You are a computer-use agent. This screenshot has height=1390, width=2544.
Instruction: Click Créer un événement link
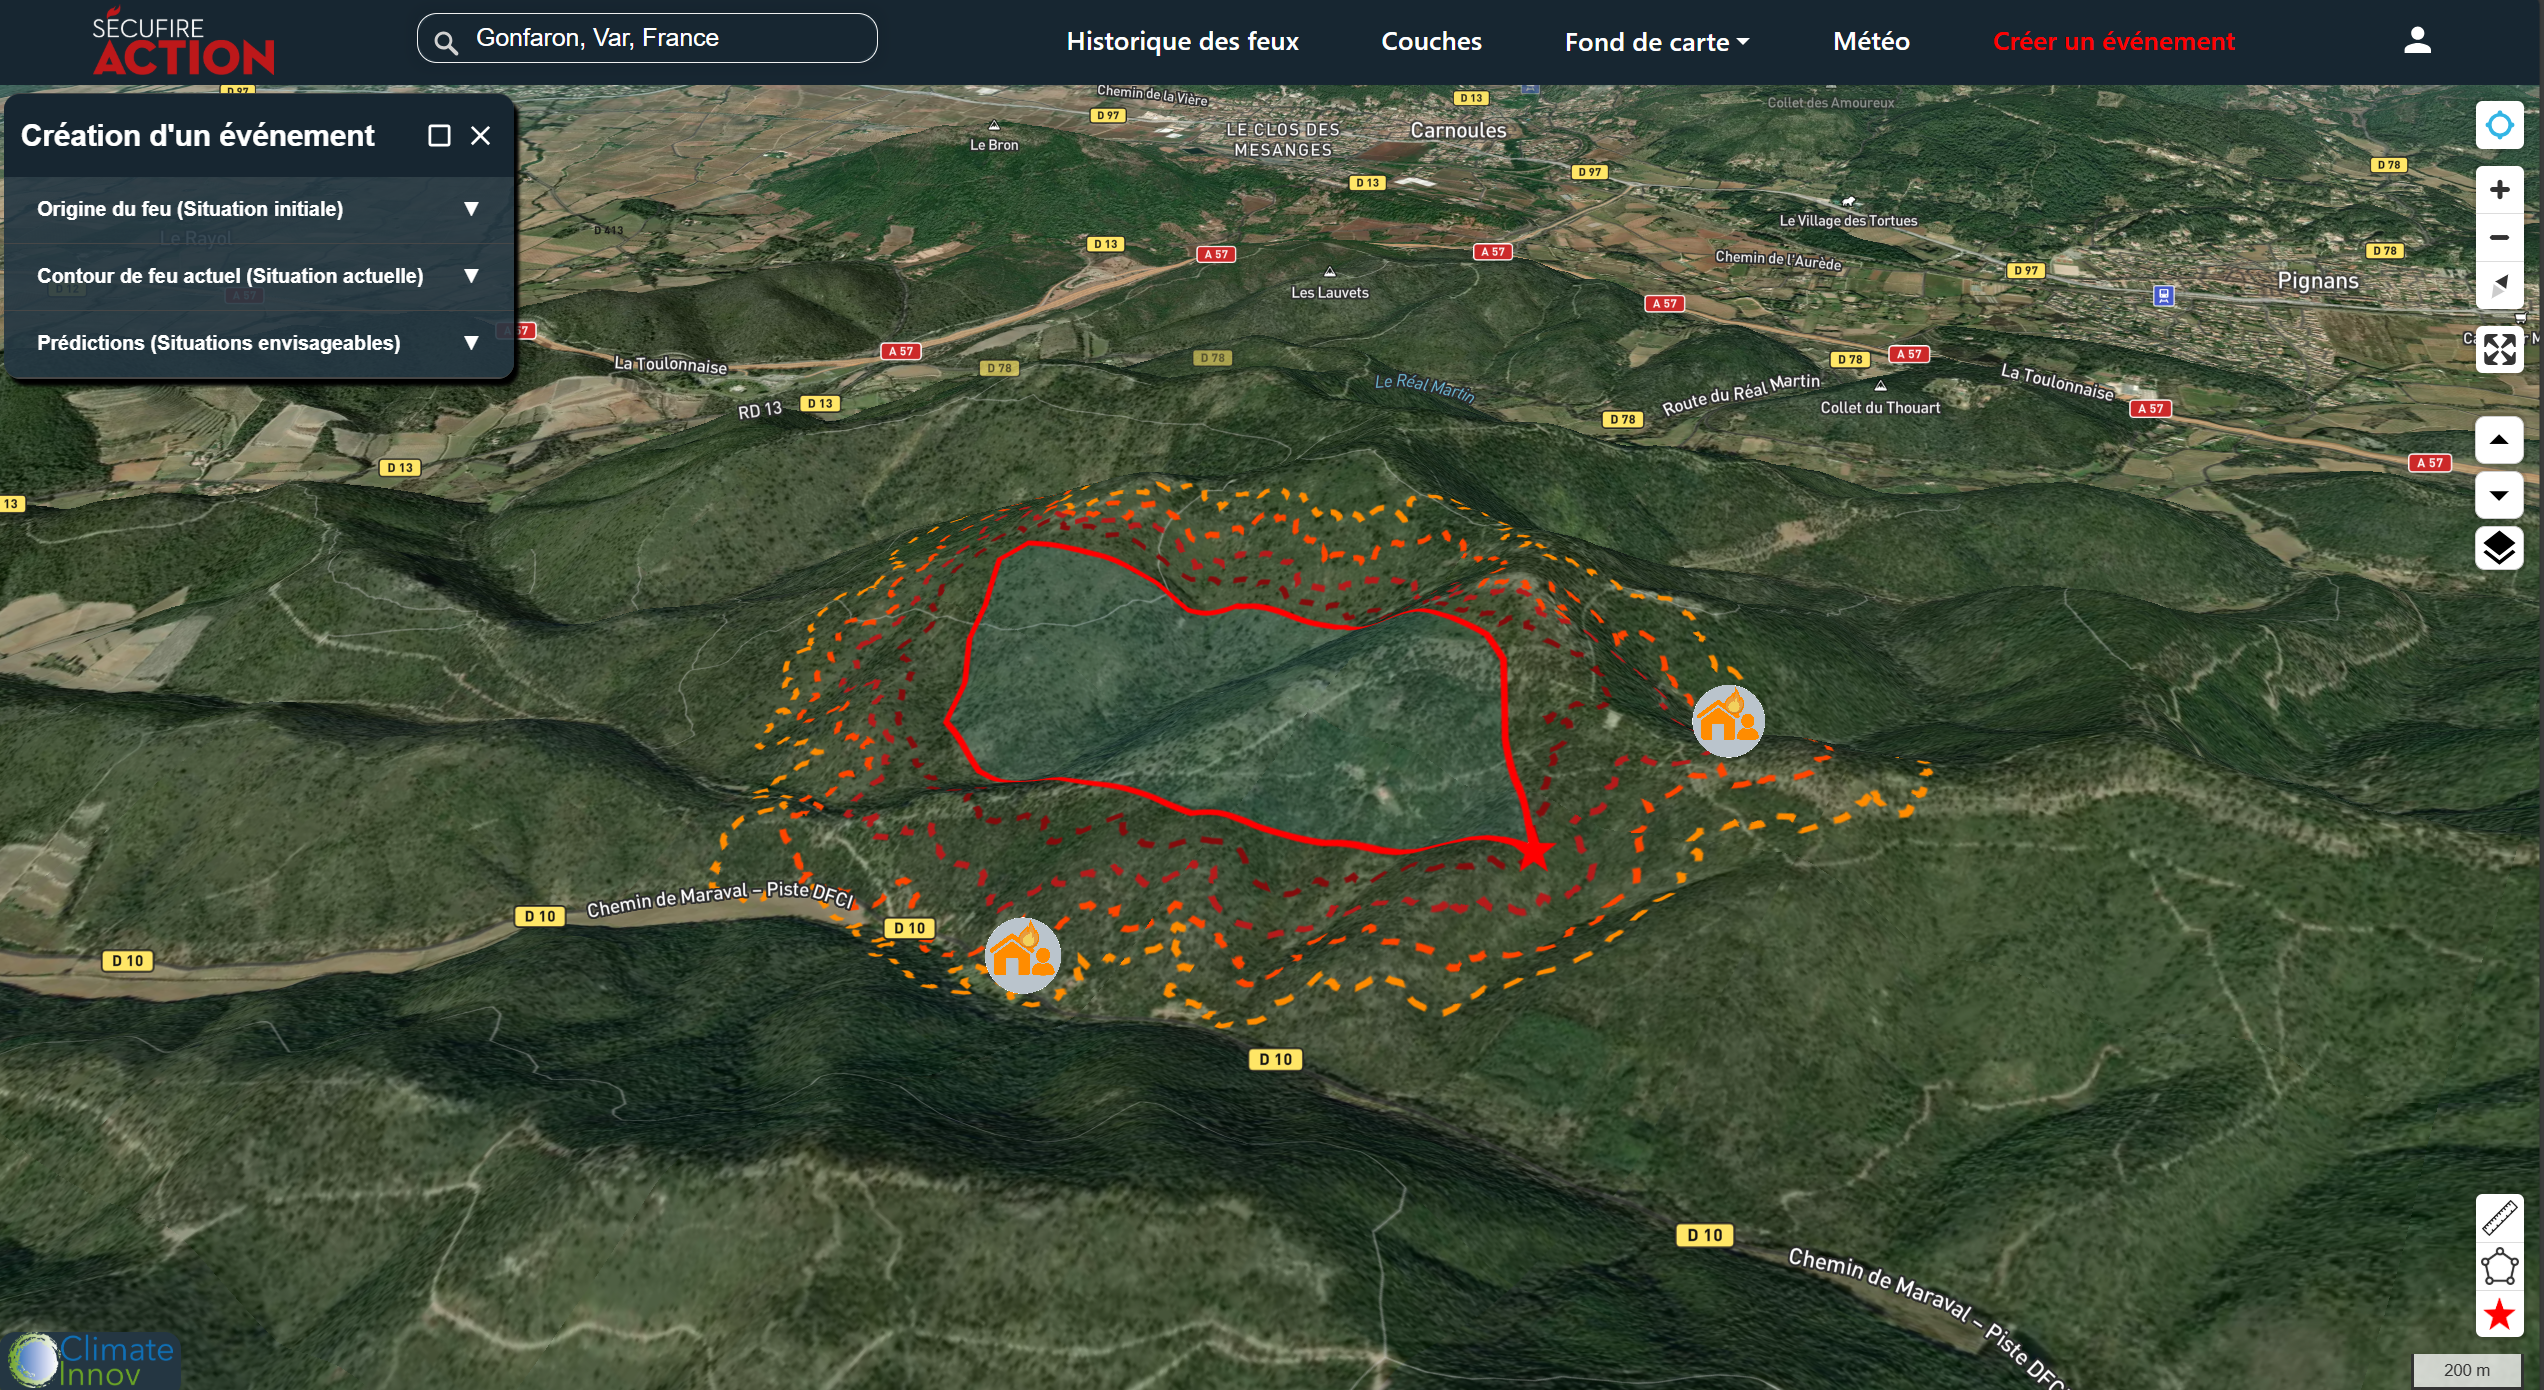[2113, 42]
